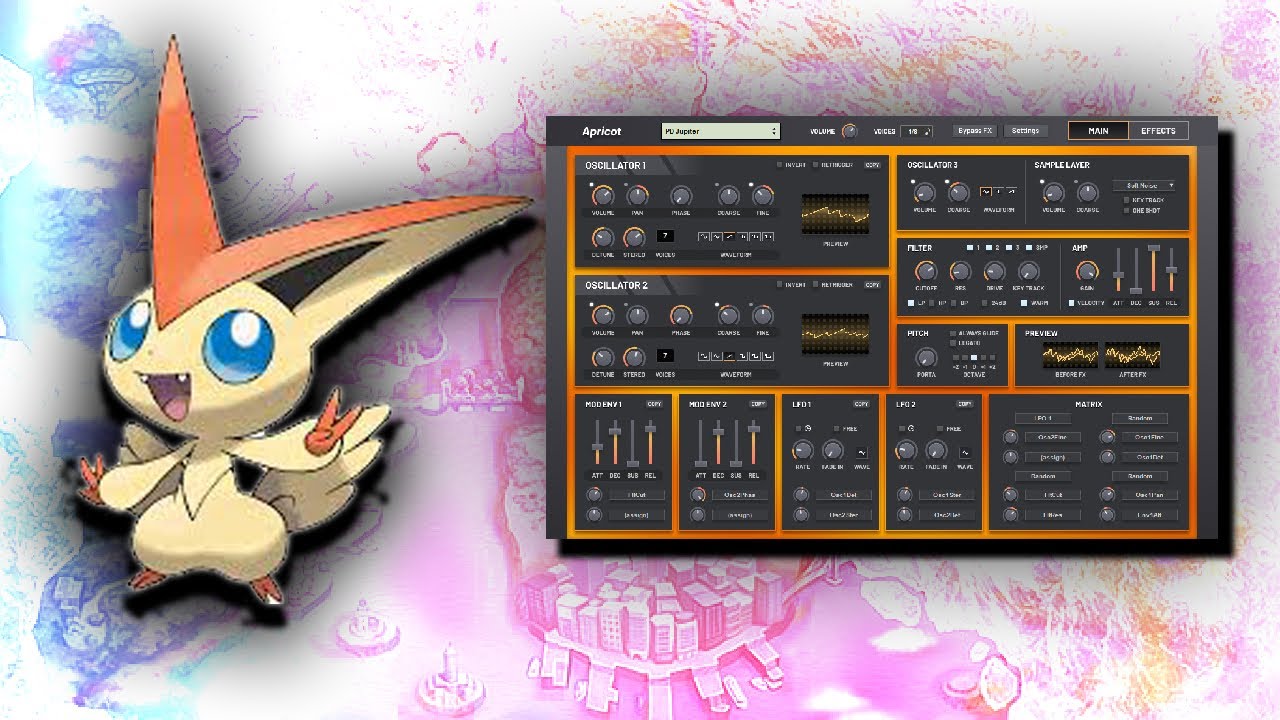Click the clock sync icon in LFO 1
The height and width of the screenshot is (720, 1280).
[808, 428]
